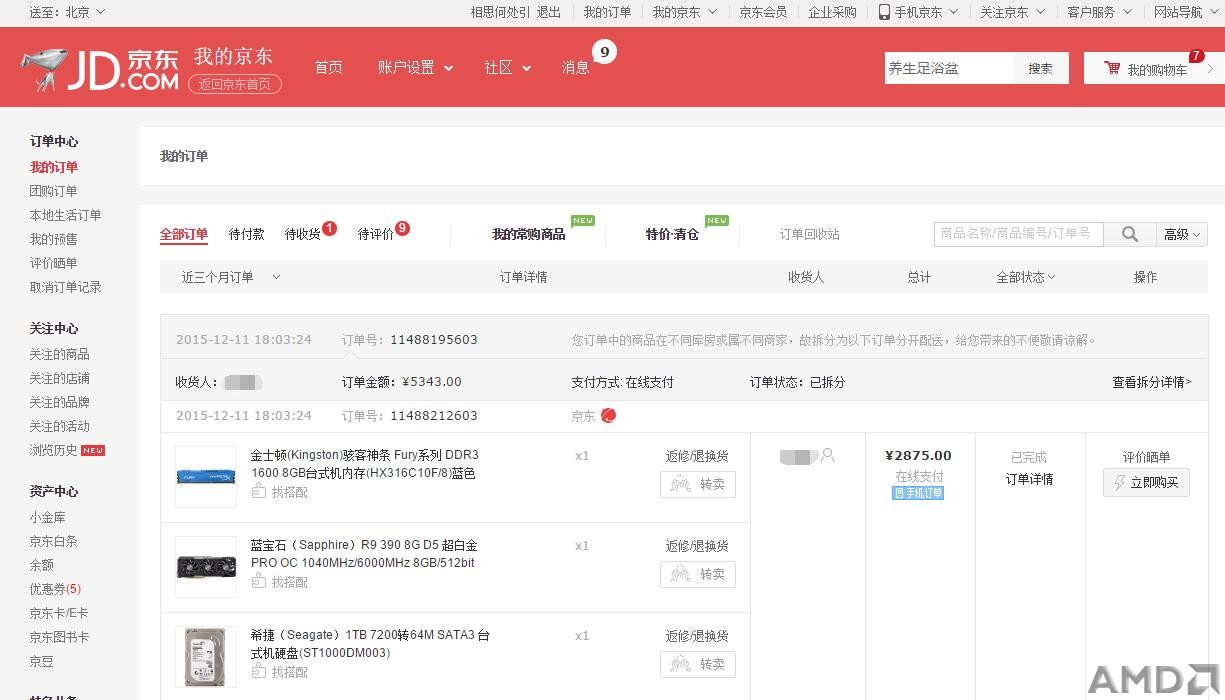The width and height of the screenshot is (1225, 700).
Task: Click the red JD seller badge icon
Action: click(609, 416)
